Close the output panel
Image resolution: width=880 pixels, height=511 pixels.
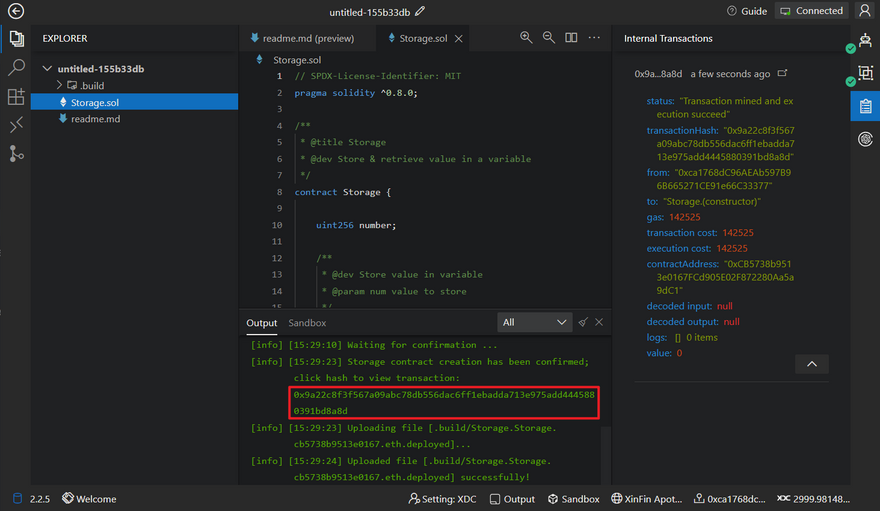point(599,322)
